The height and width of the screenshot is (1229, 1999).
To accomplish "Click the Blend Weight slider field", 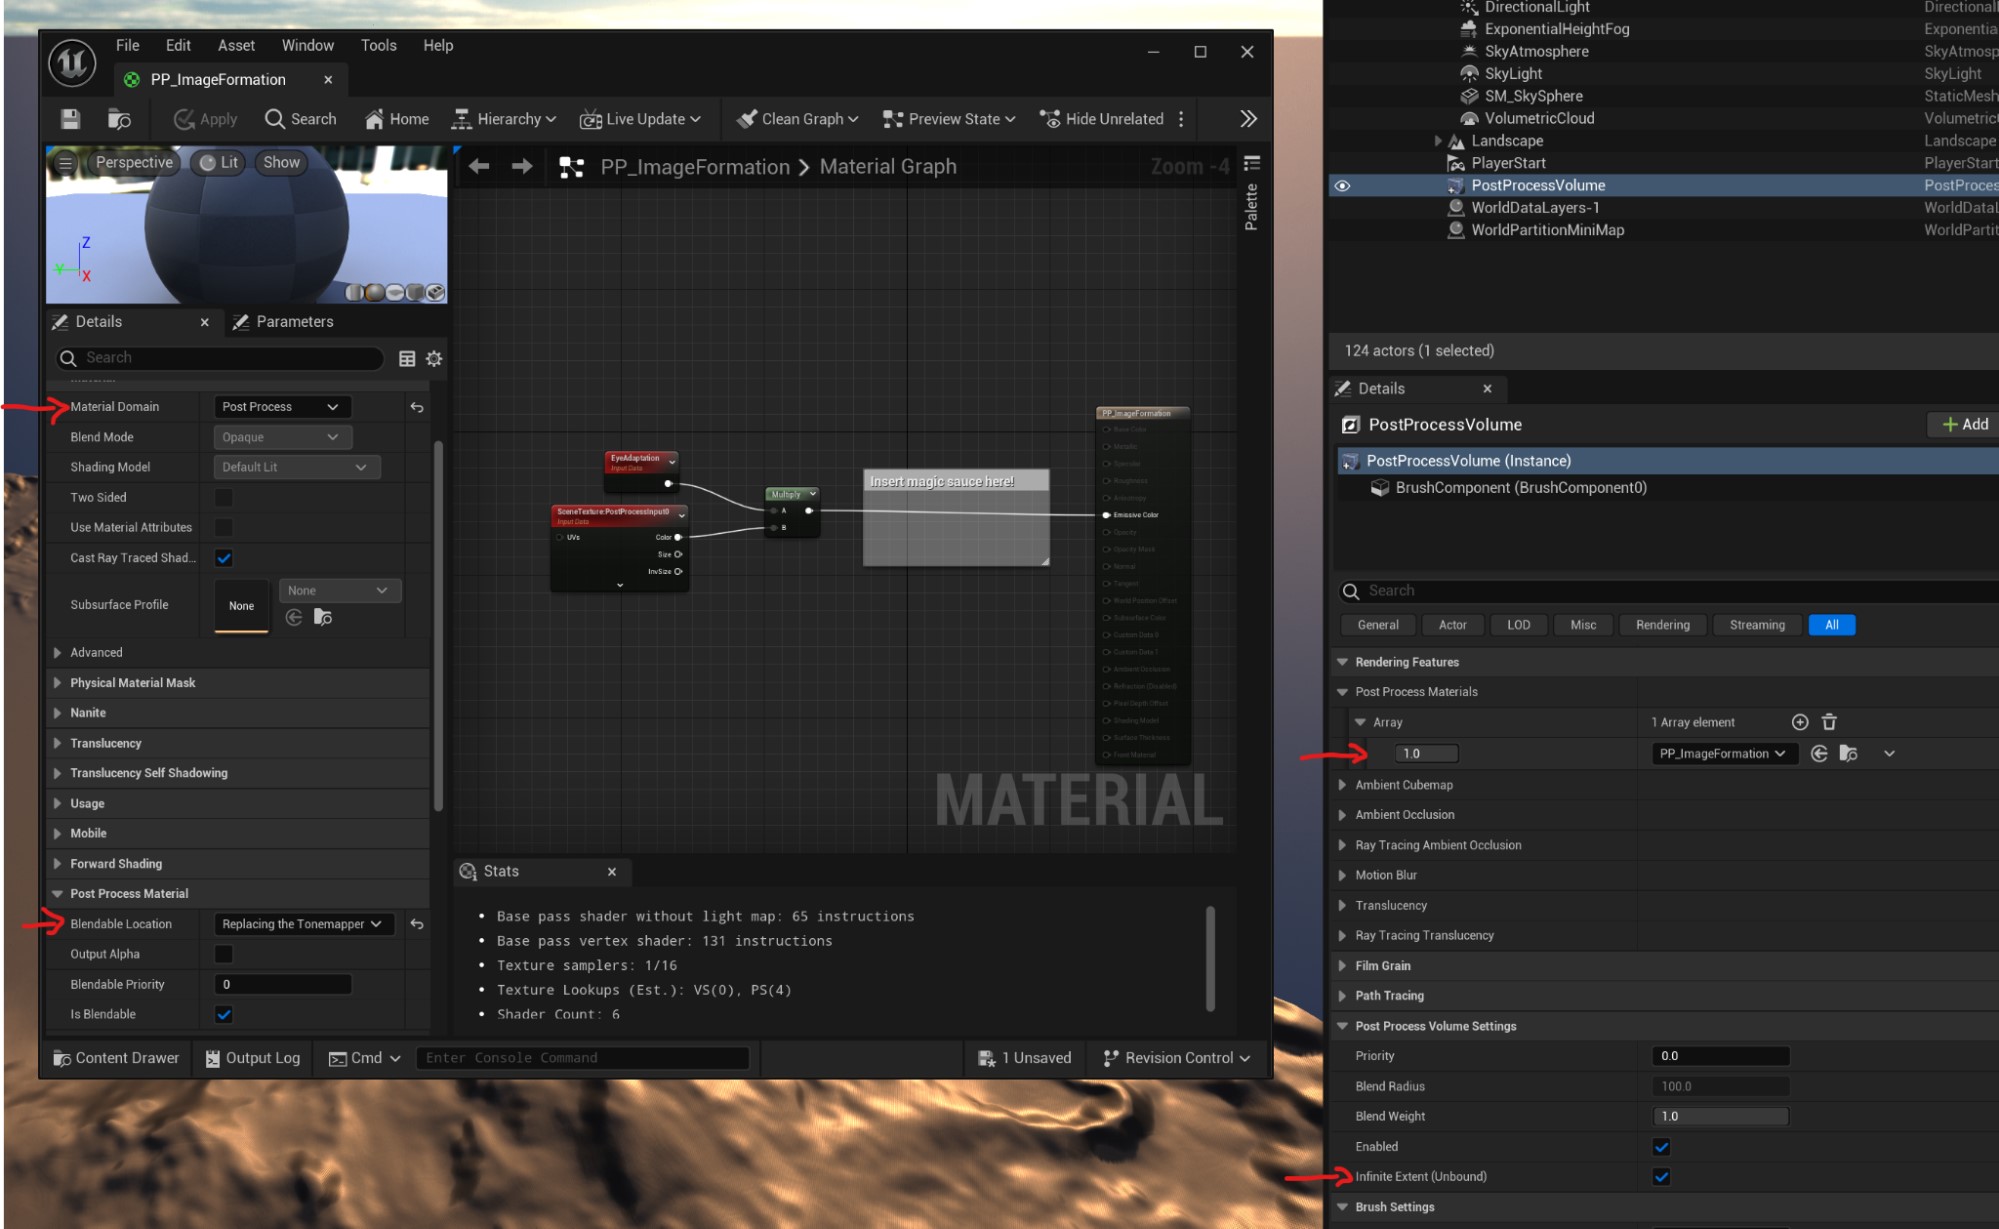I will point(1719,1116).
